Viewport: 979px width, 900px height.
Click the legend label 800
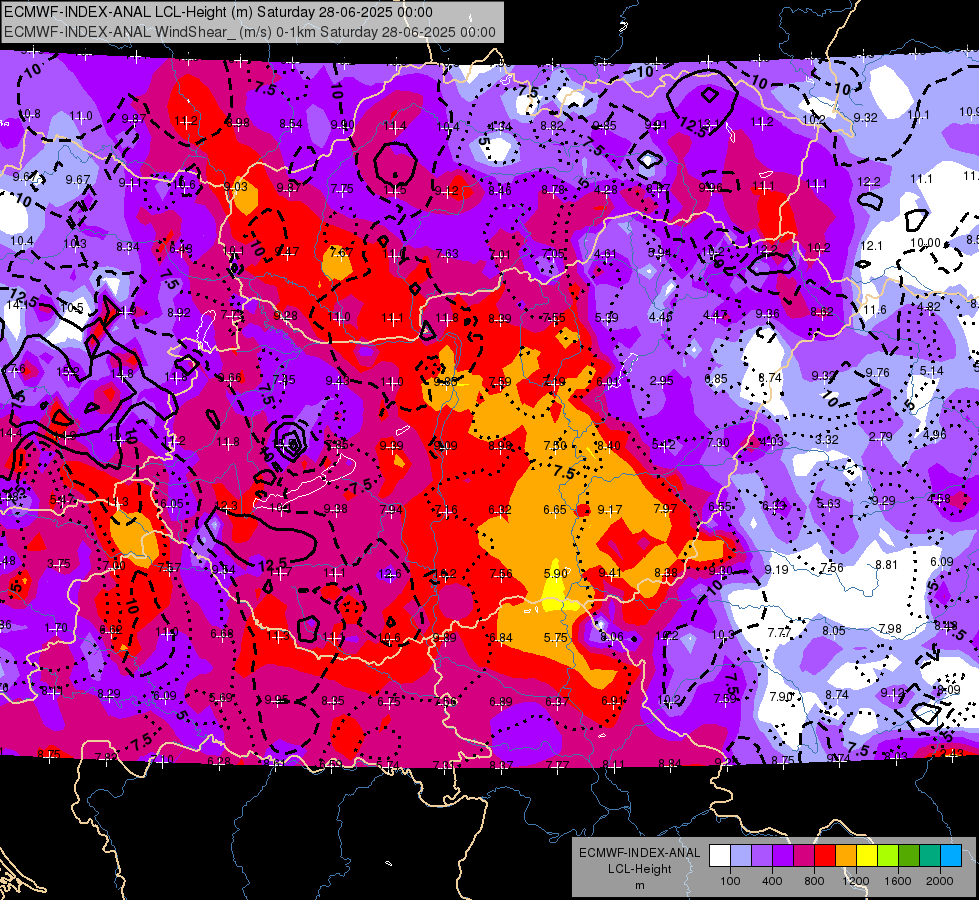click(x=814, y=881)
